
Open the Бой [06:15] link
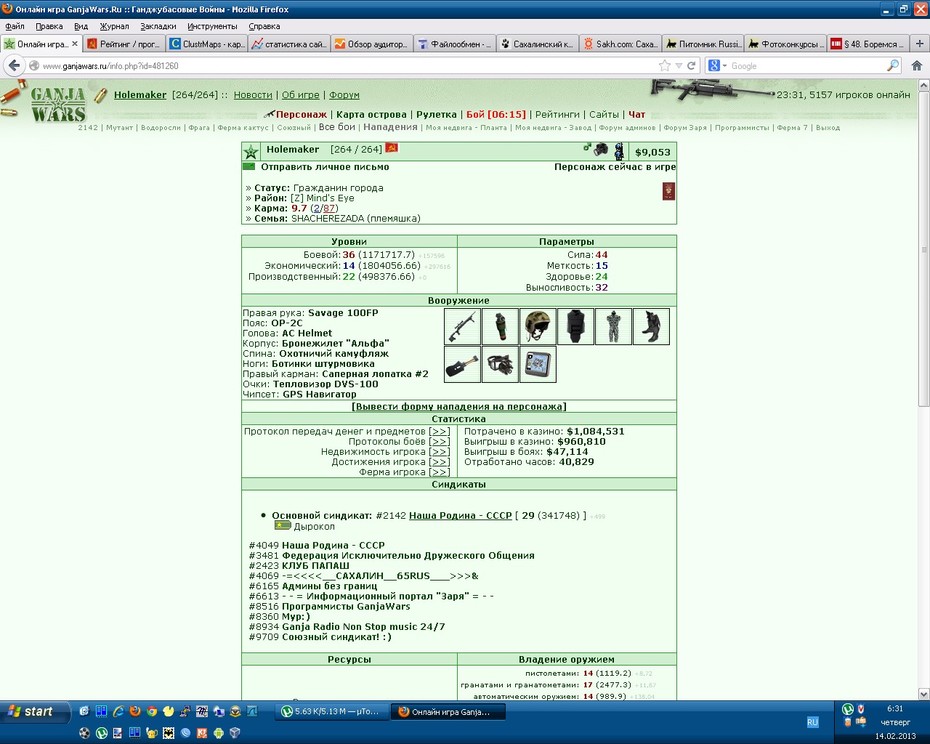coord(496,115)
